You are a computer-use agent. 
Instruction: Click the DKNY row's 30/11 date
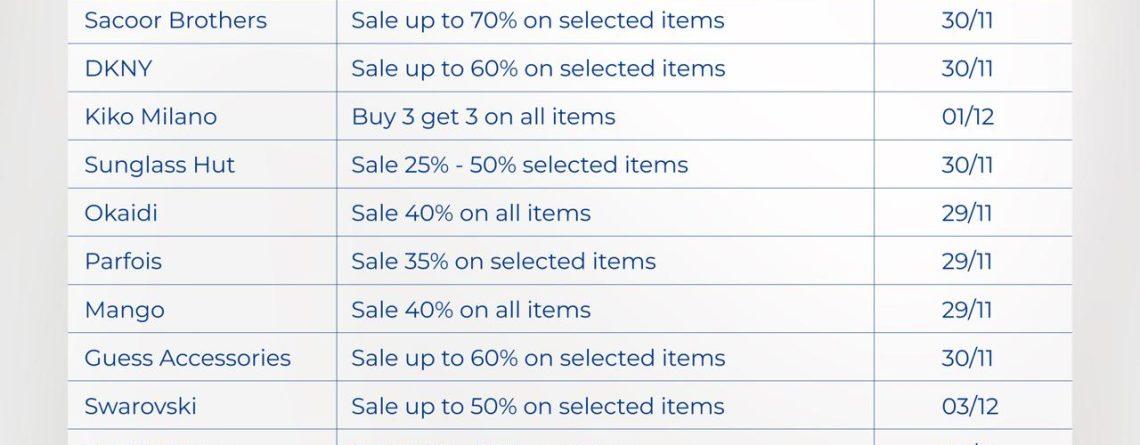pyautogui.click(x=967, y=68)
